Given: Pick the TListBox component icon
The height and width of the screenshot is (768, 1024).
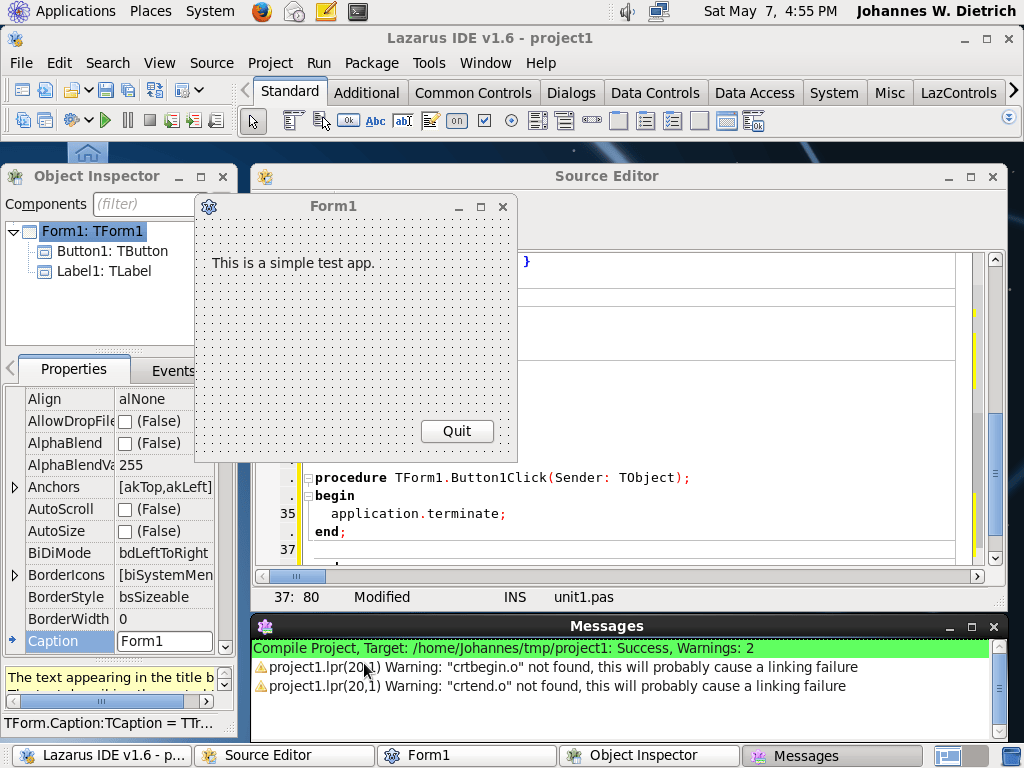Looking at the screenshot, I should 538,121.
